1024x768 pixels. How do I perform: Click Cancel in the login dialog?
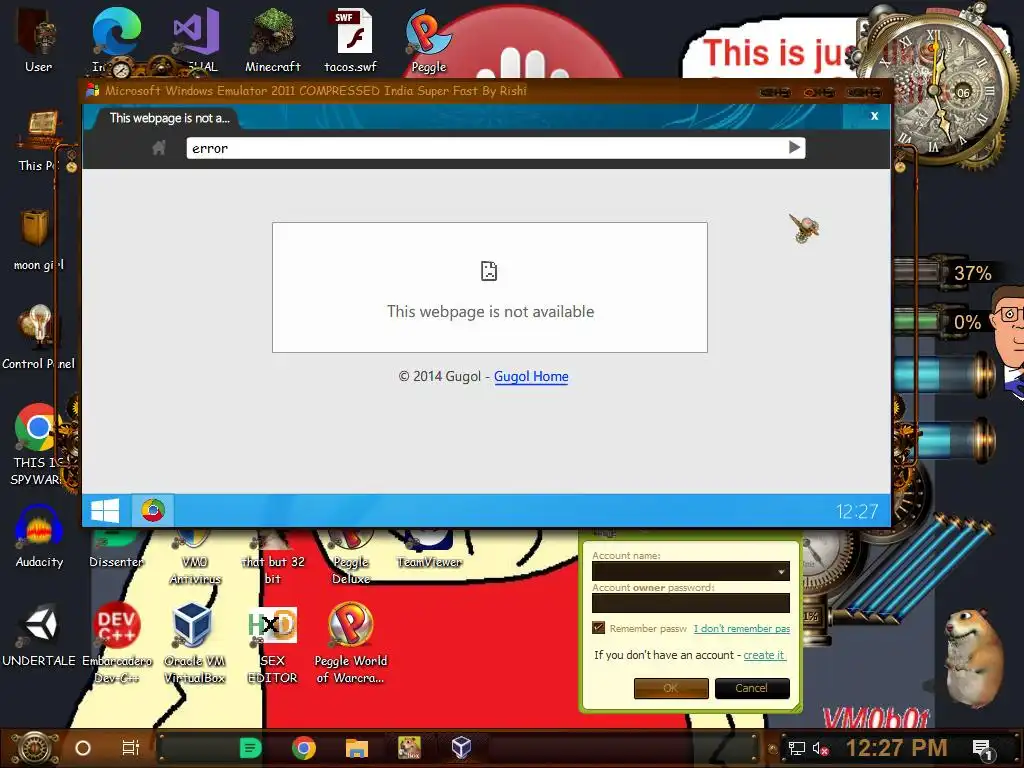click(752, 688)
